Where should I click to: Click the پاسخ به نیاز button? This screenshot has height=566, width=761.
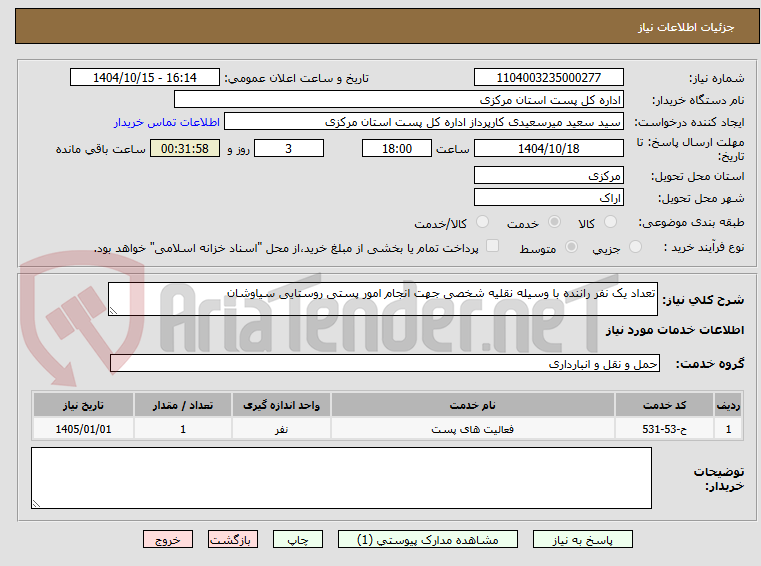[x=582, y=540]
